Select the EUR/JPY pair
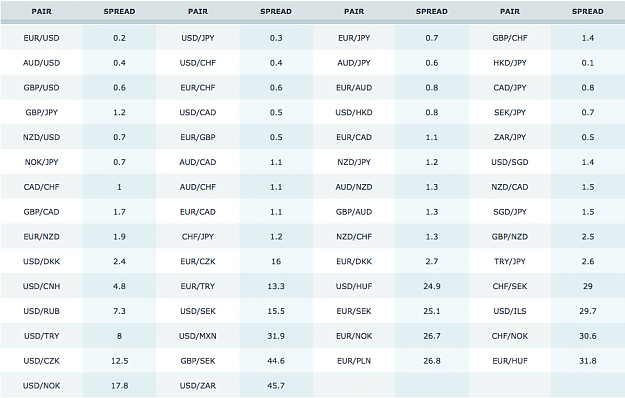This screenshot has width=625, height=398. click(354, 38)
